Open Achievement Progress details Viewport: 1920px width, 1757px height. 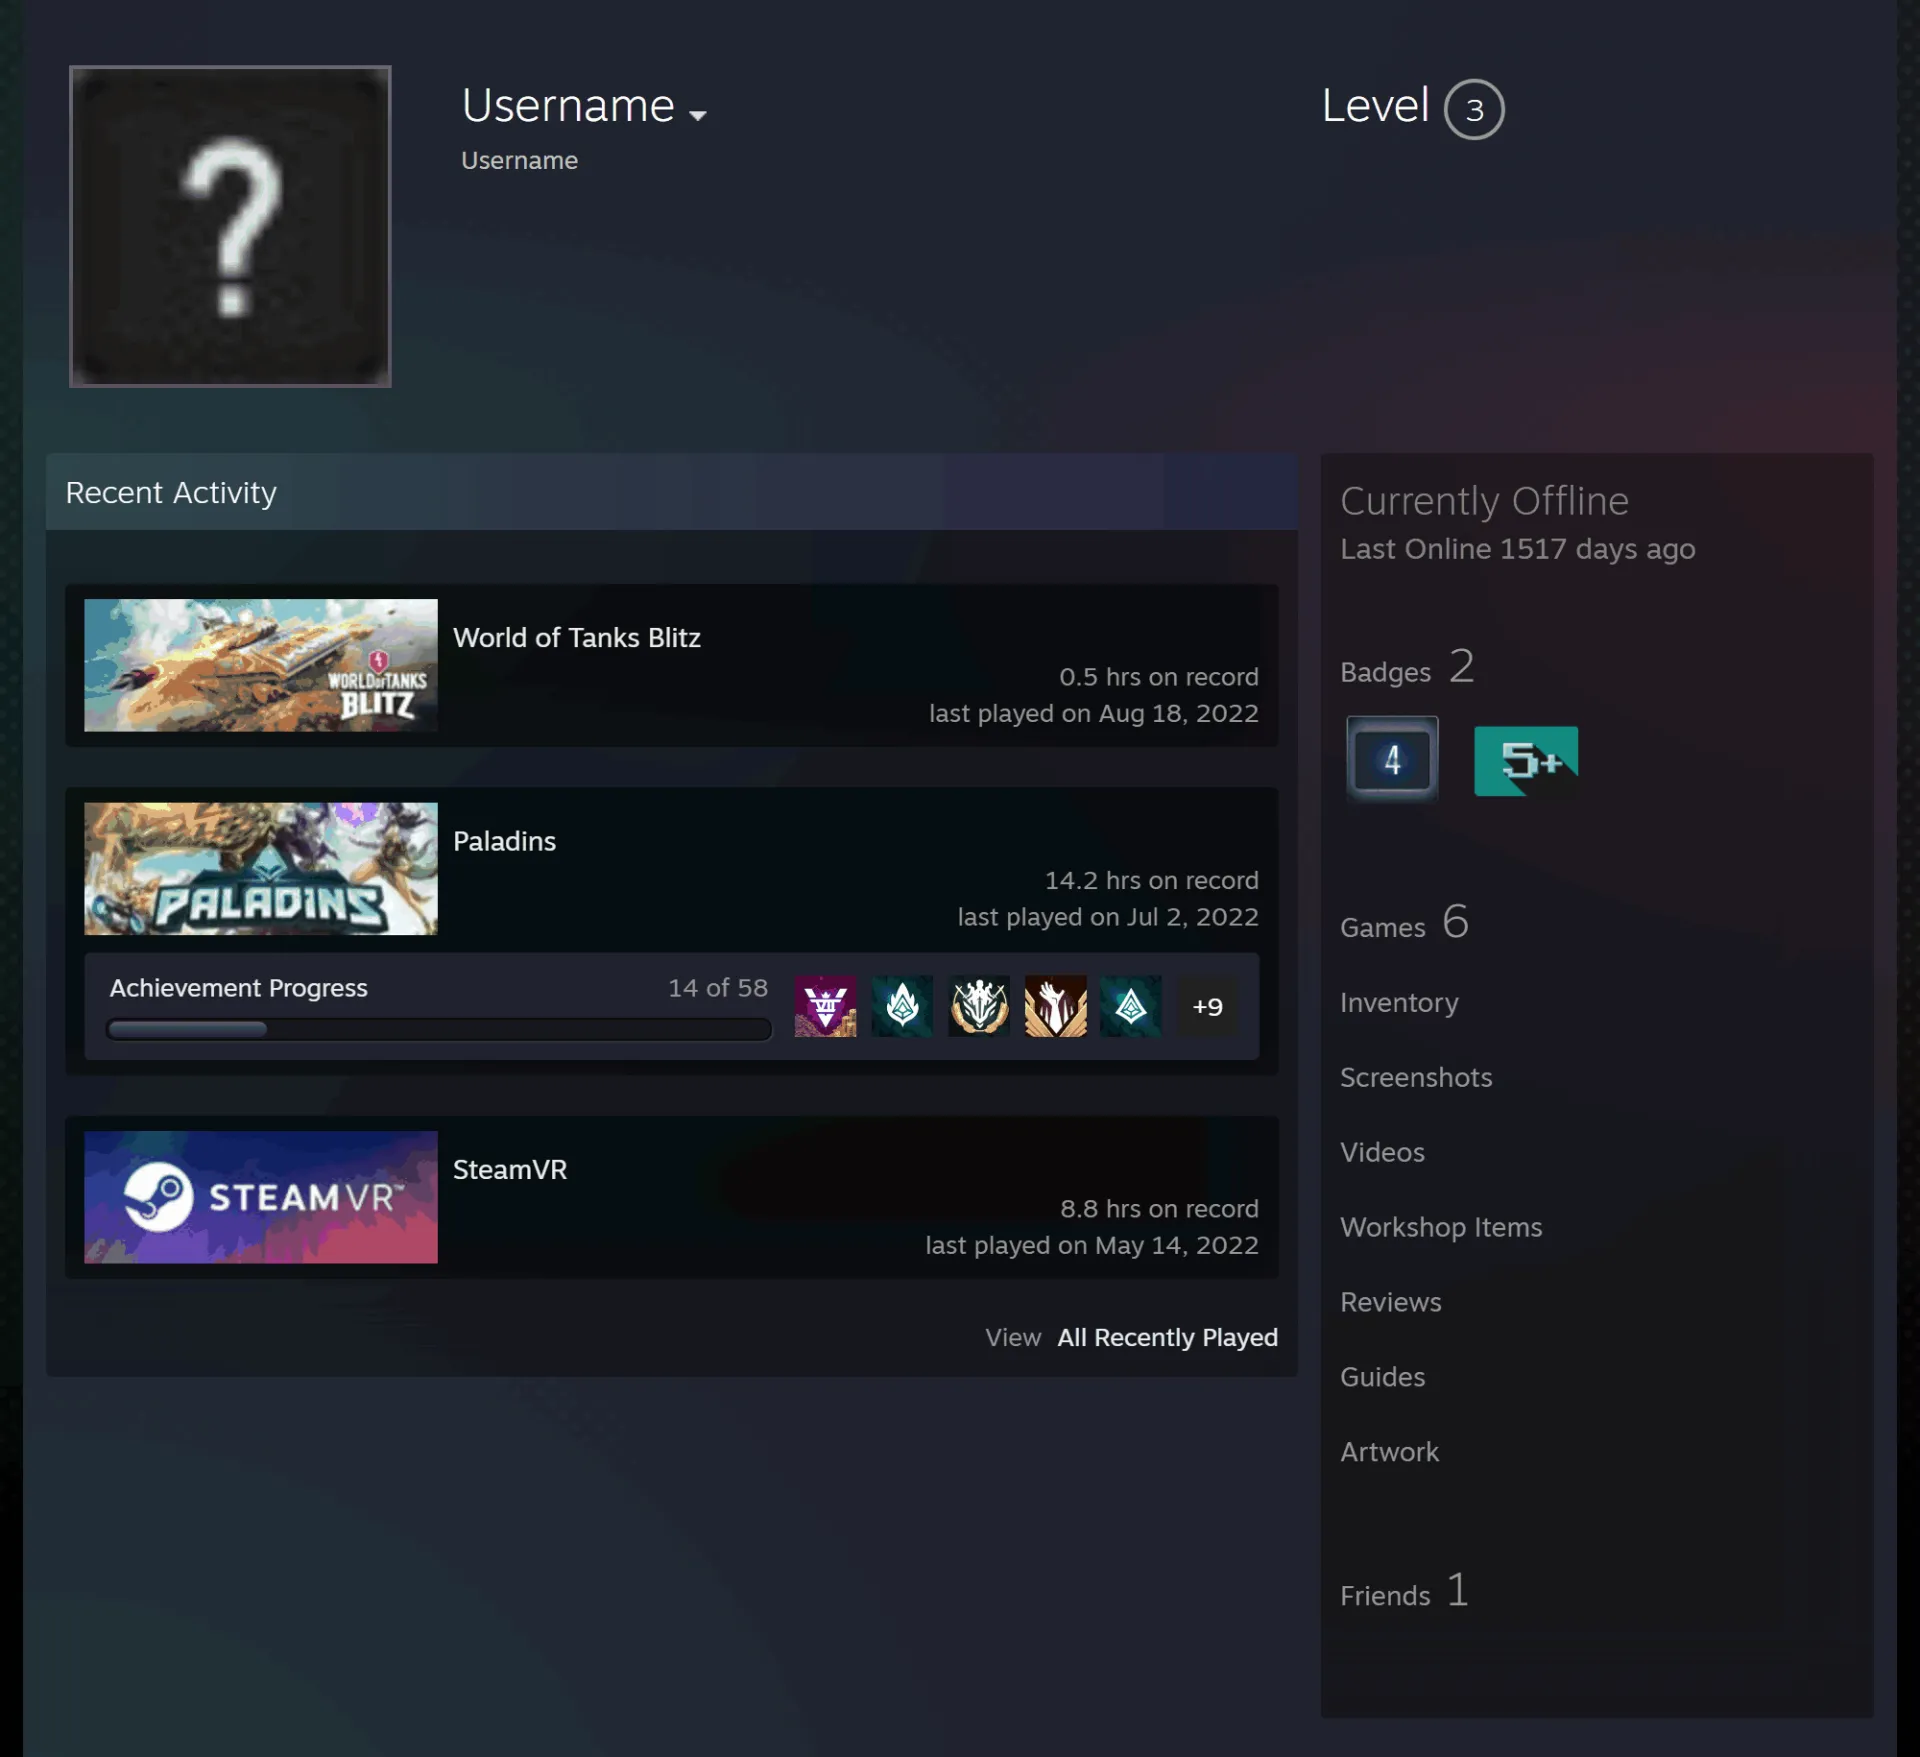239,988
